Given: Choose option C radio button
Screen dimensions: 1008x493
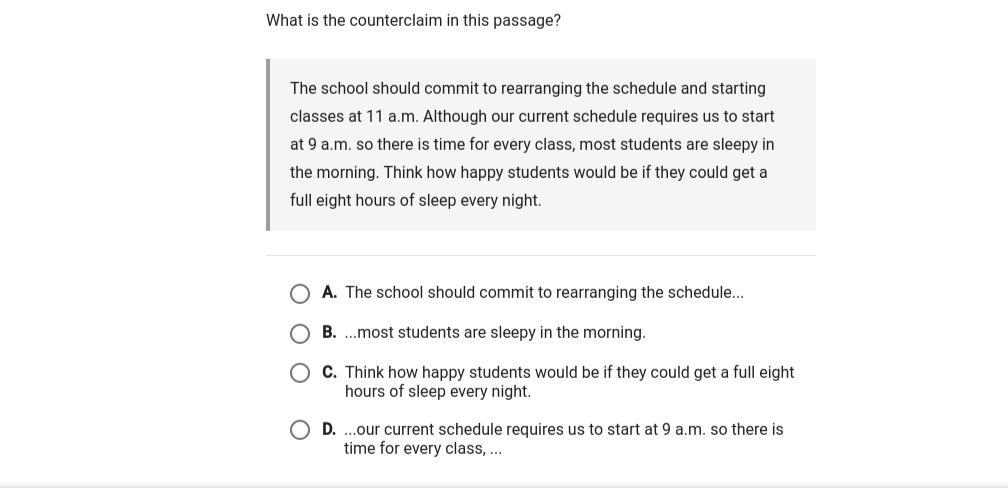Looking at the screenshot, I should [x=300, y=373].
